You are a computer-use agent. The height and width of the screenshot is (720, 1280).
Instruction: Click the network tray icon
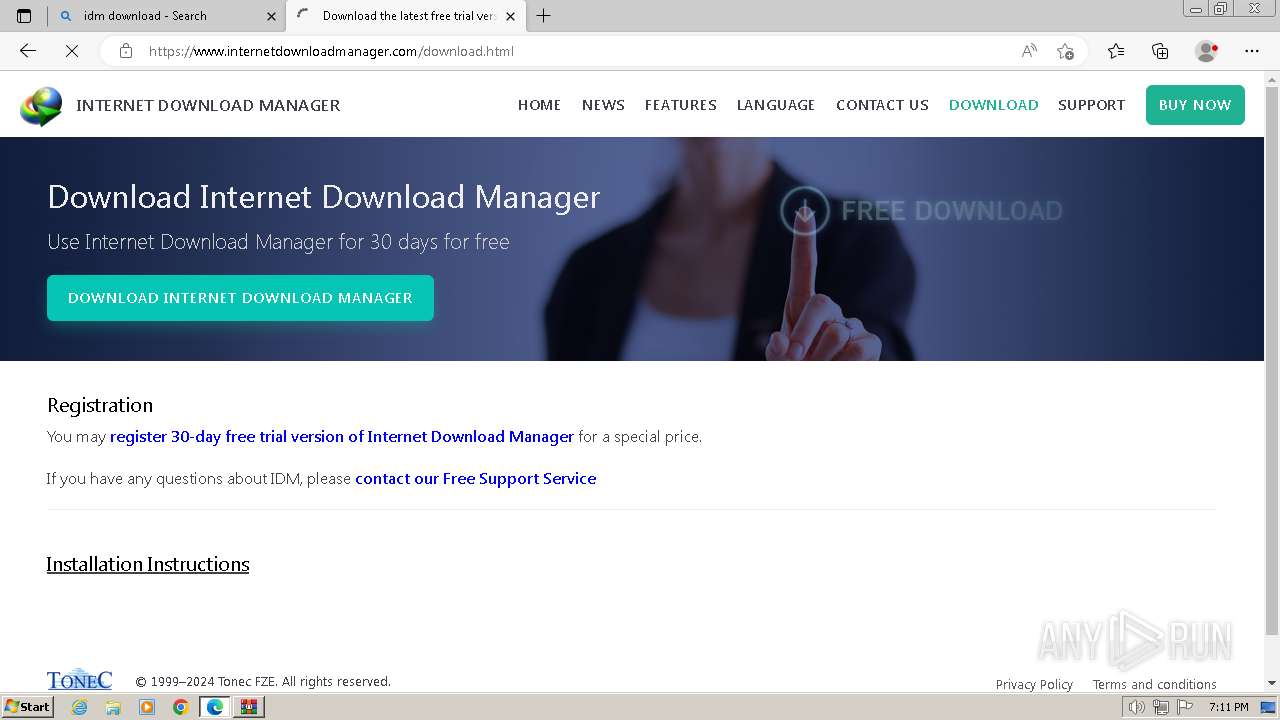(x=1160, y=707)
